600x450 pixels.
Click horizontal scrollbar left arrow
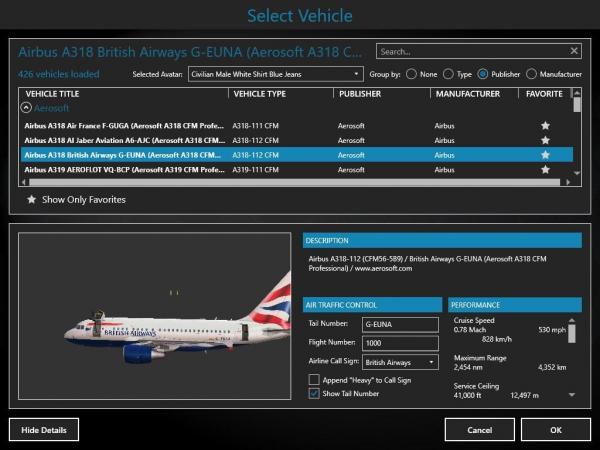[x=24, y=182]
